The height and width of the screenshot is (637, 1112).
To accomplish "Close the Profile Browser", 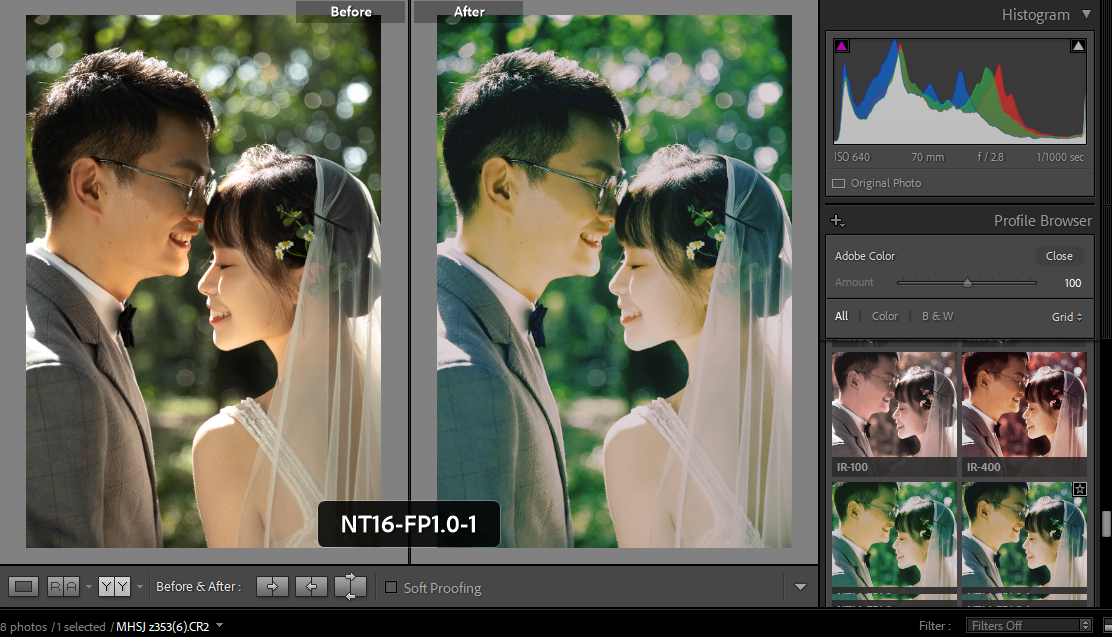I will 1059,256.
